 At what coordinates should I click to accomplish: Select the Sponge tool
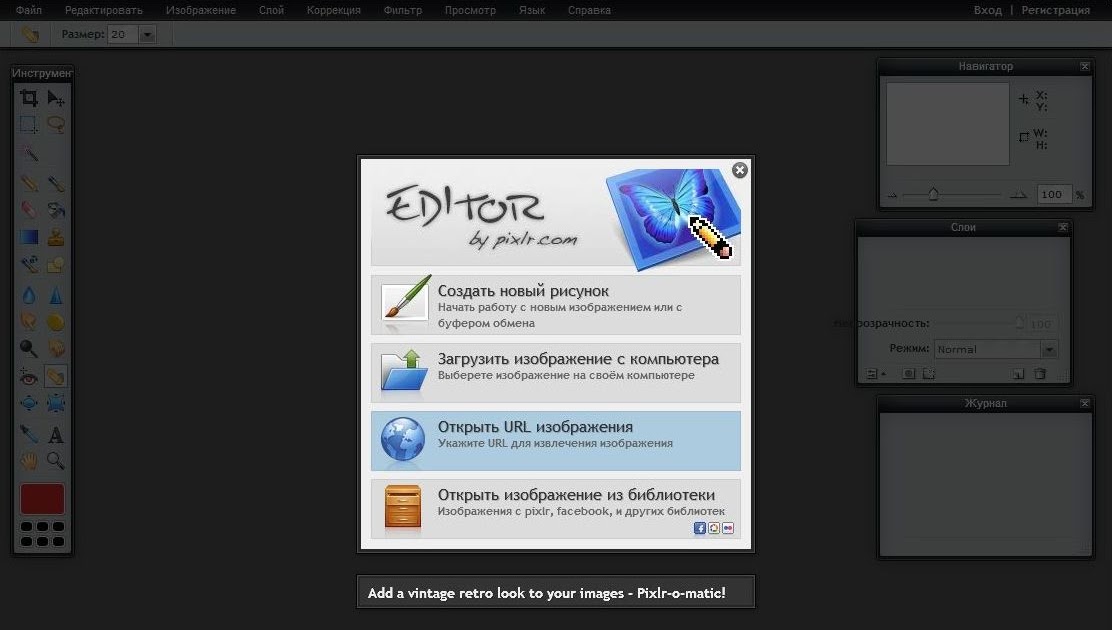point(55,321)
